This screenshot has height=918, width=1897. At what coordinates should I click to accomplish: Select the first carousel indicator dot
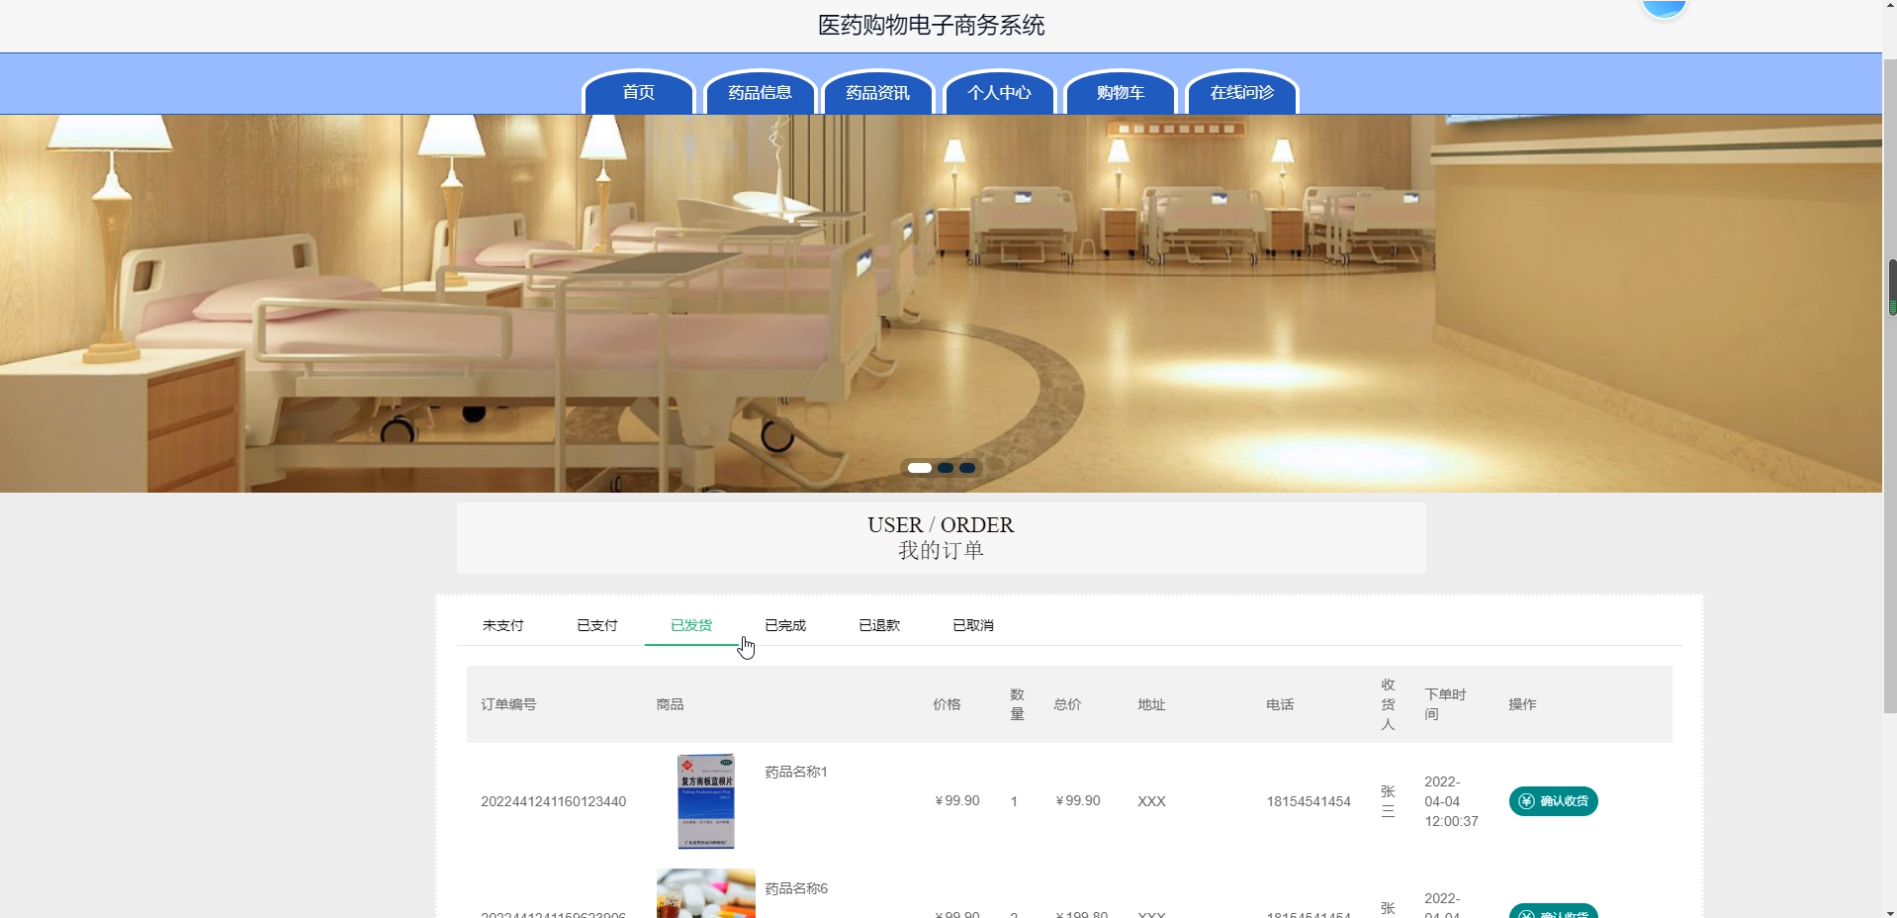pyautogui.click(x=920, y=468)
